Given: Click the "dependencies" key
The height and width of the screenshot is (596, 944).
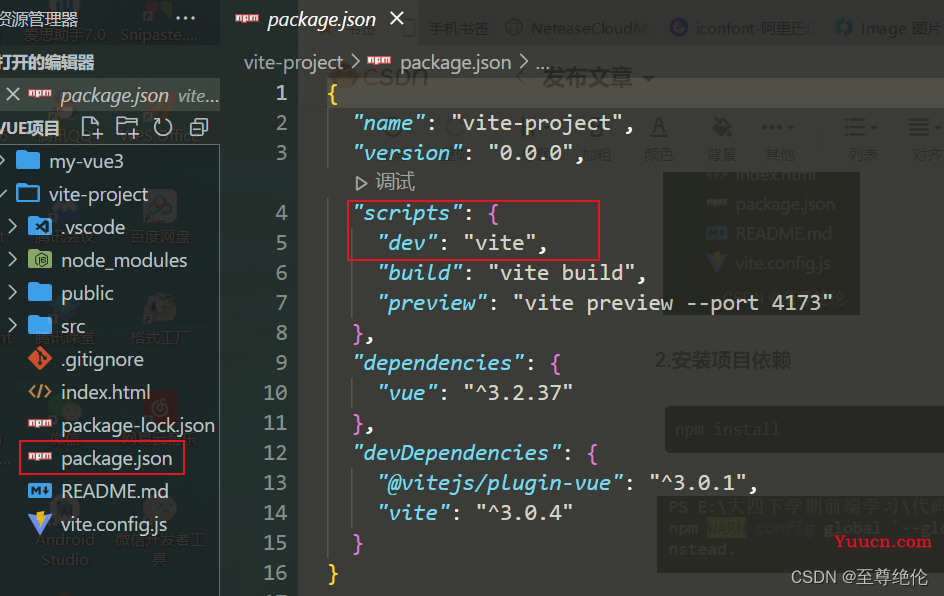Looking at the screenshot, I should pos(439,363).
